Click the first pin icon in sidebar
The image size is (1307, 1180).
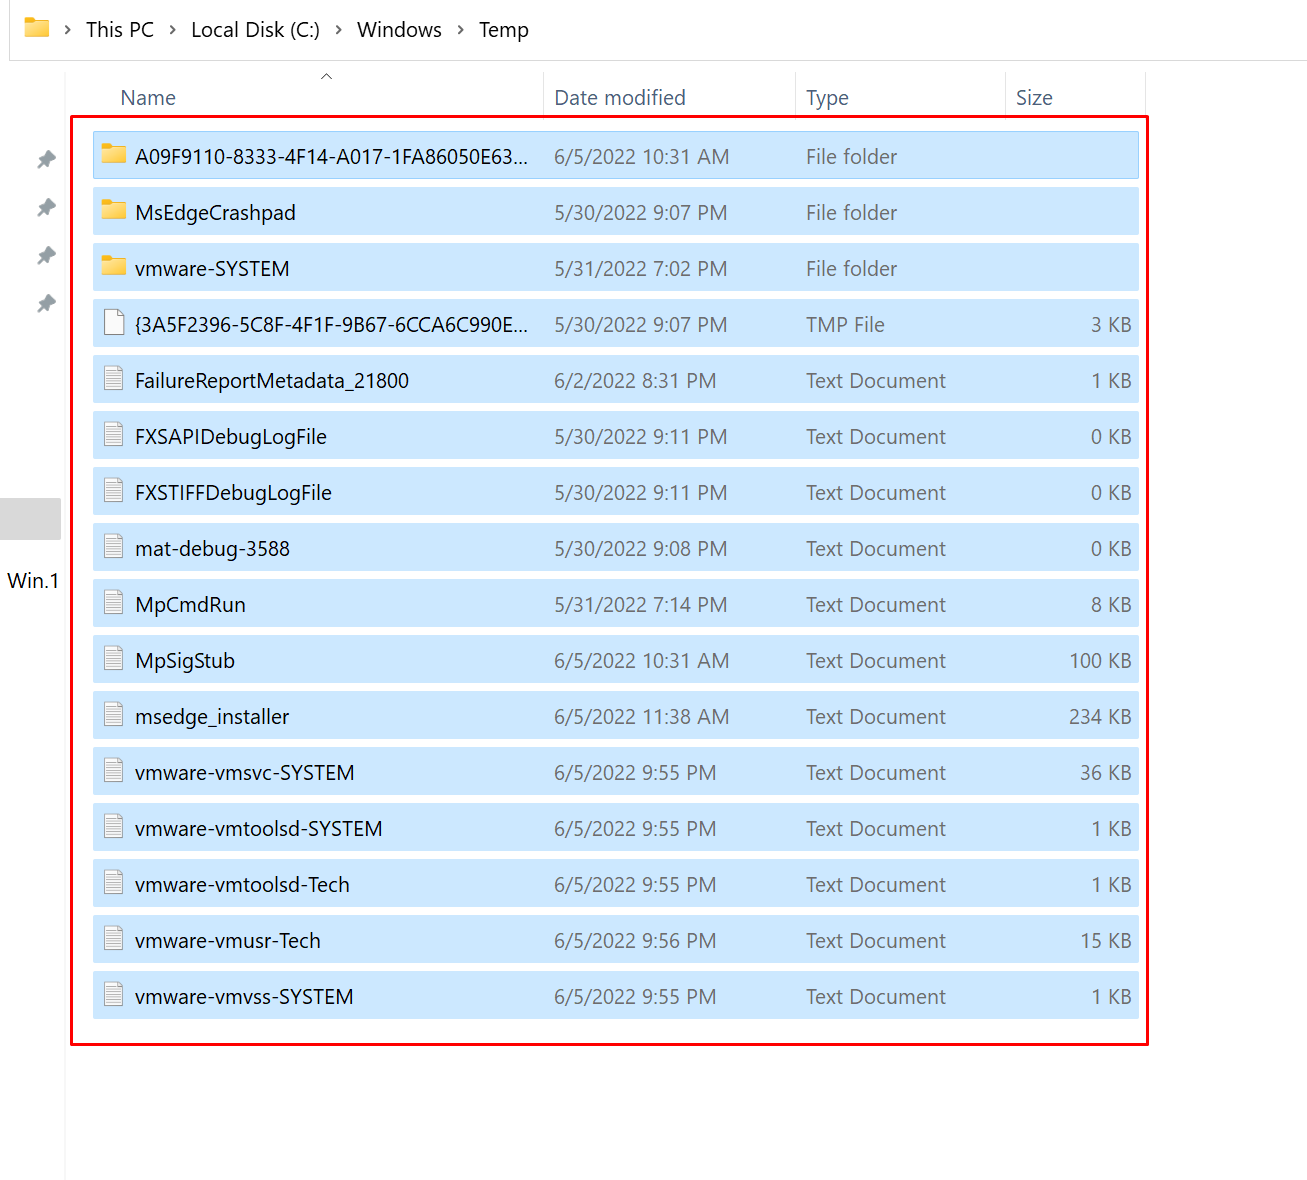[46, 159]
